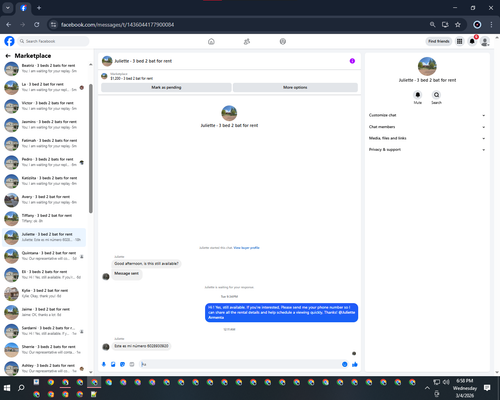View site information icon in address bar
This screenshot has height=400, width=500.
tap(53, 25)
